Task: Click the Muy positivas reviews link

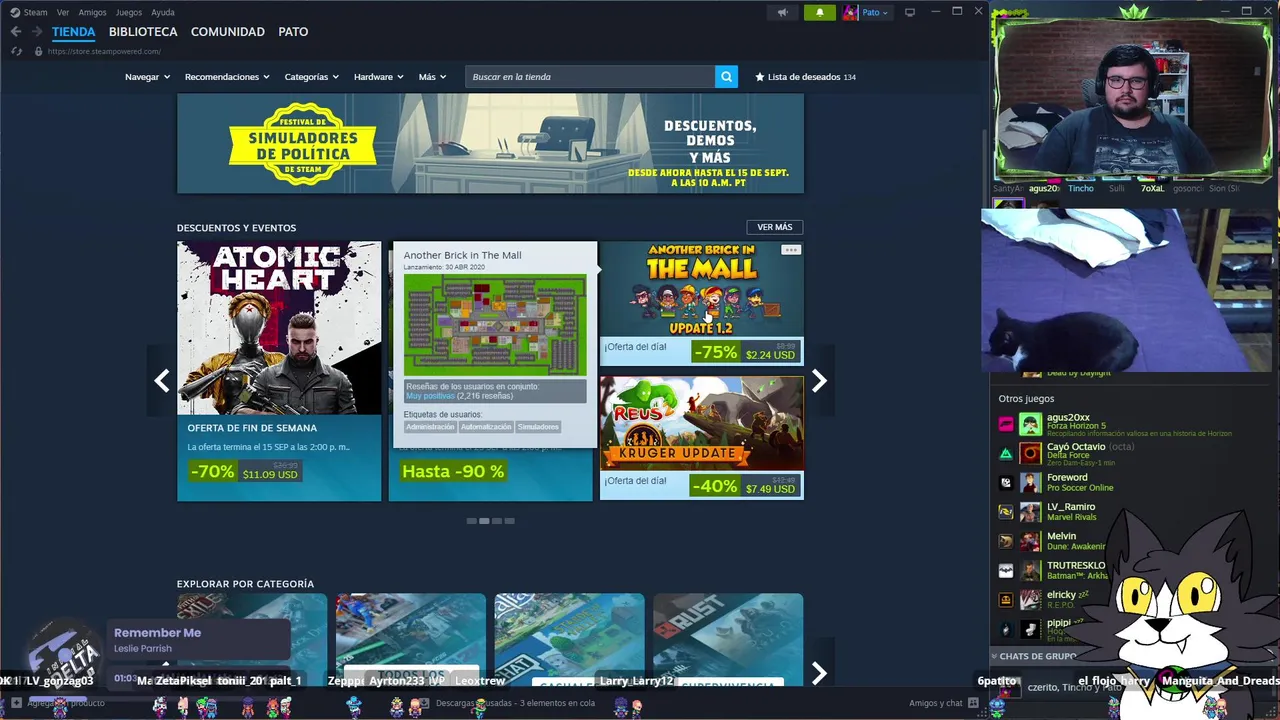Action: [x=430, y=396]
